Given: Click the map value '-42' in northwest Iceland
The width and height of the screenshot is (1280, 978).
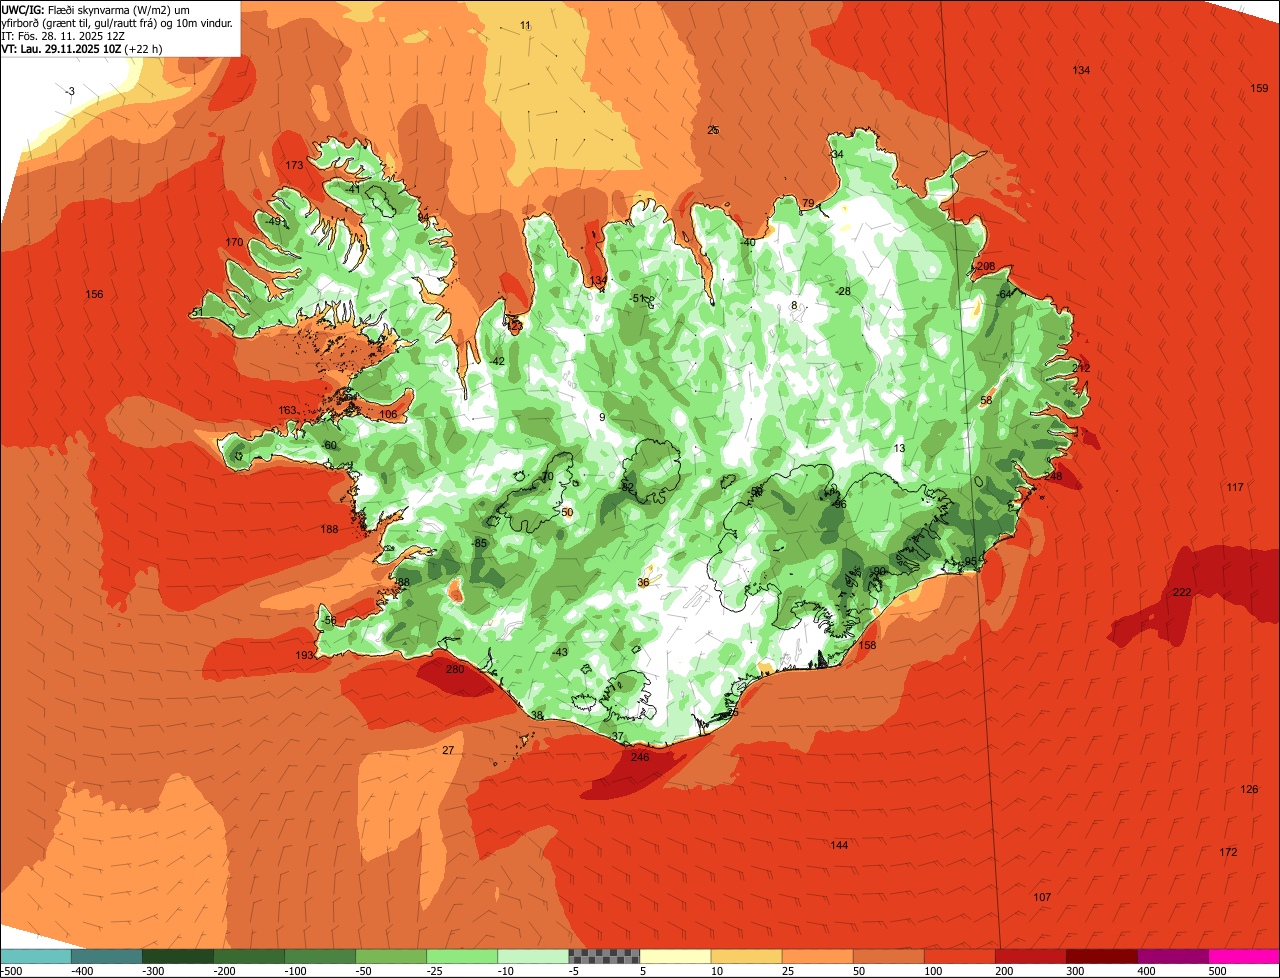Looking at the screenshot, I should 497,361.
